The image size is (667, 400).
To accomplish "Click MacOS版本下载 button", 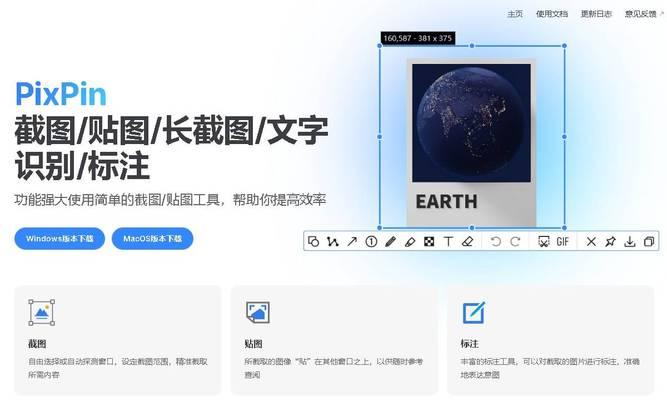I will [152, 239].
